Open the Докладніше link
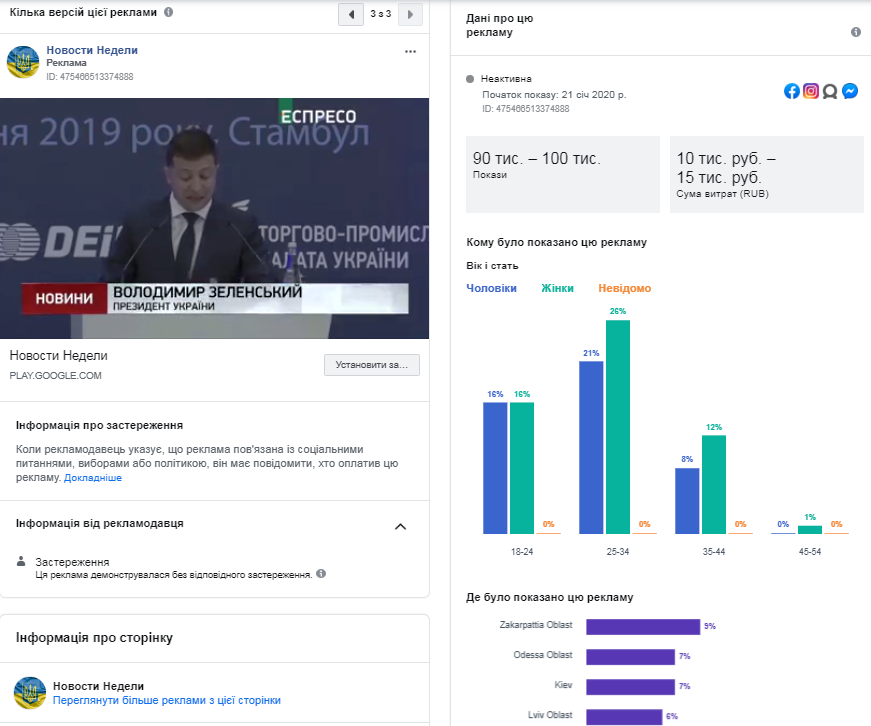 [93, 478]
